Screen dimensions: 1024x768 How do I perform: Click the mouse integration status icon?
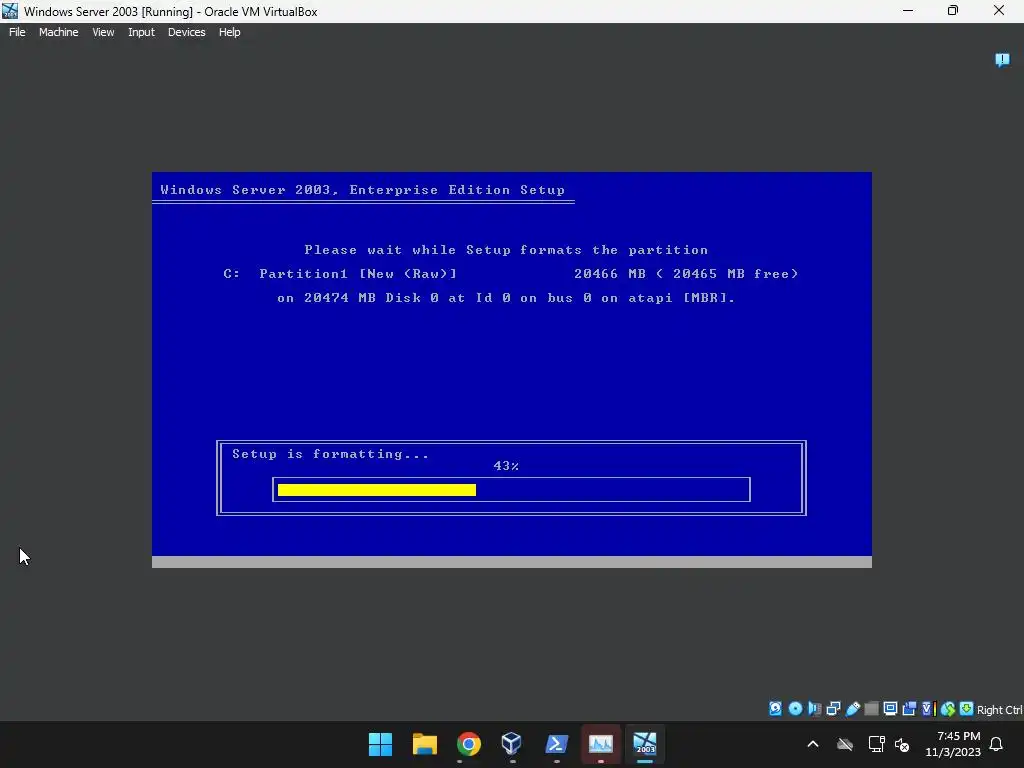[948, 709]
